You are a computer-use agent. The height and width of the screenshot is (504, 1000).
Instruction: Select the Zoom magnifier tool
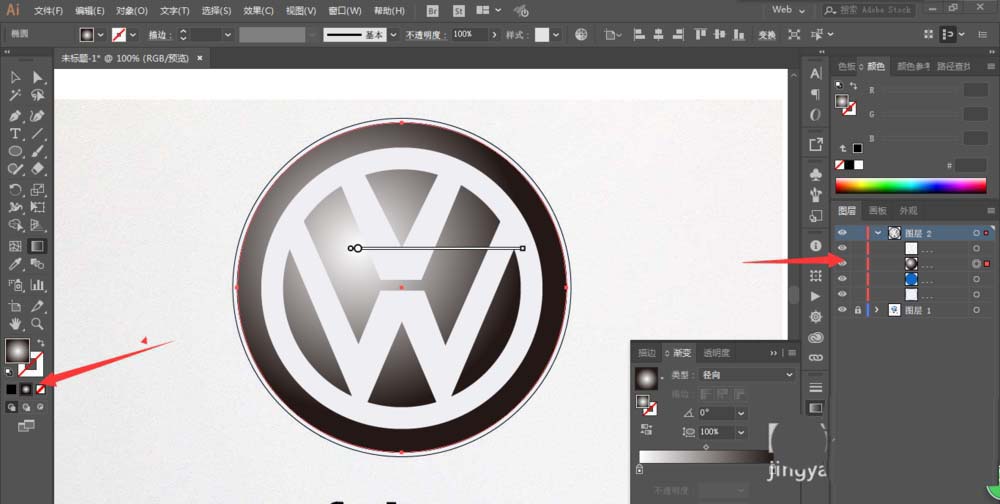37,324
